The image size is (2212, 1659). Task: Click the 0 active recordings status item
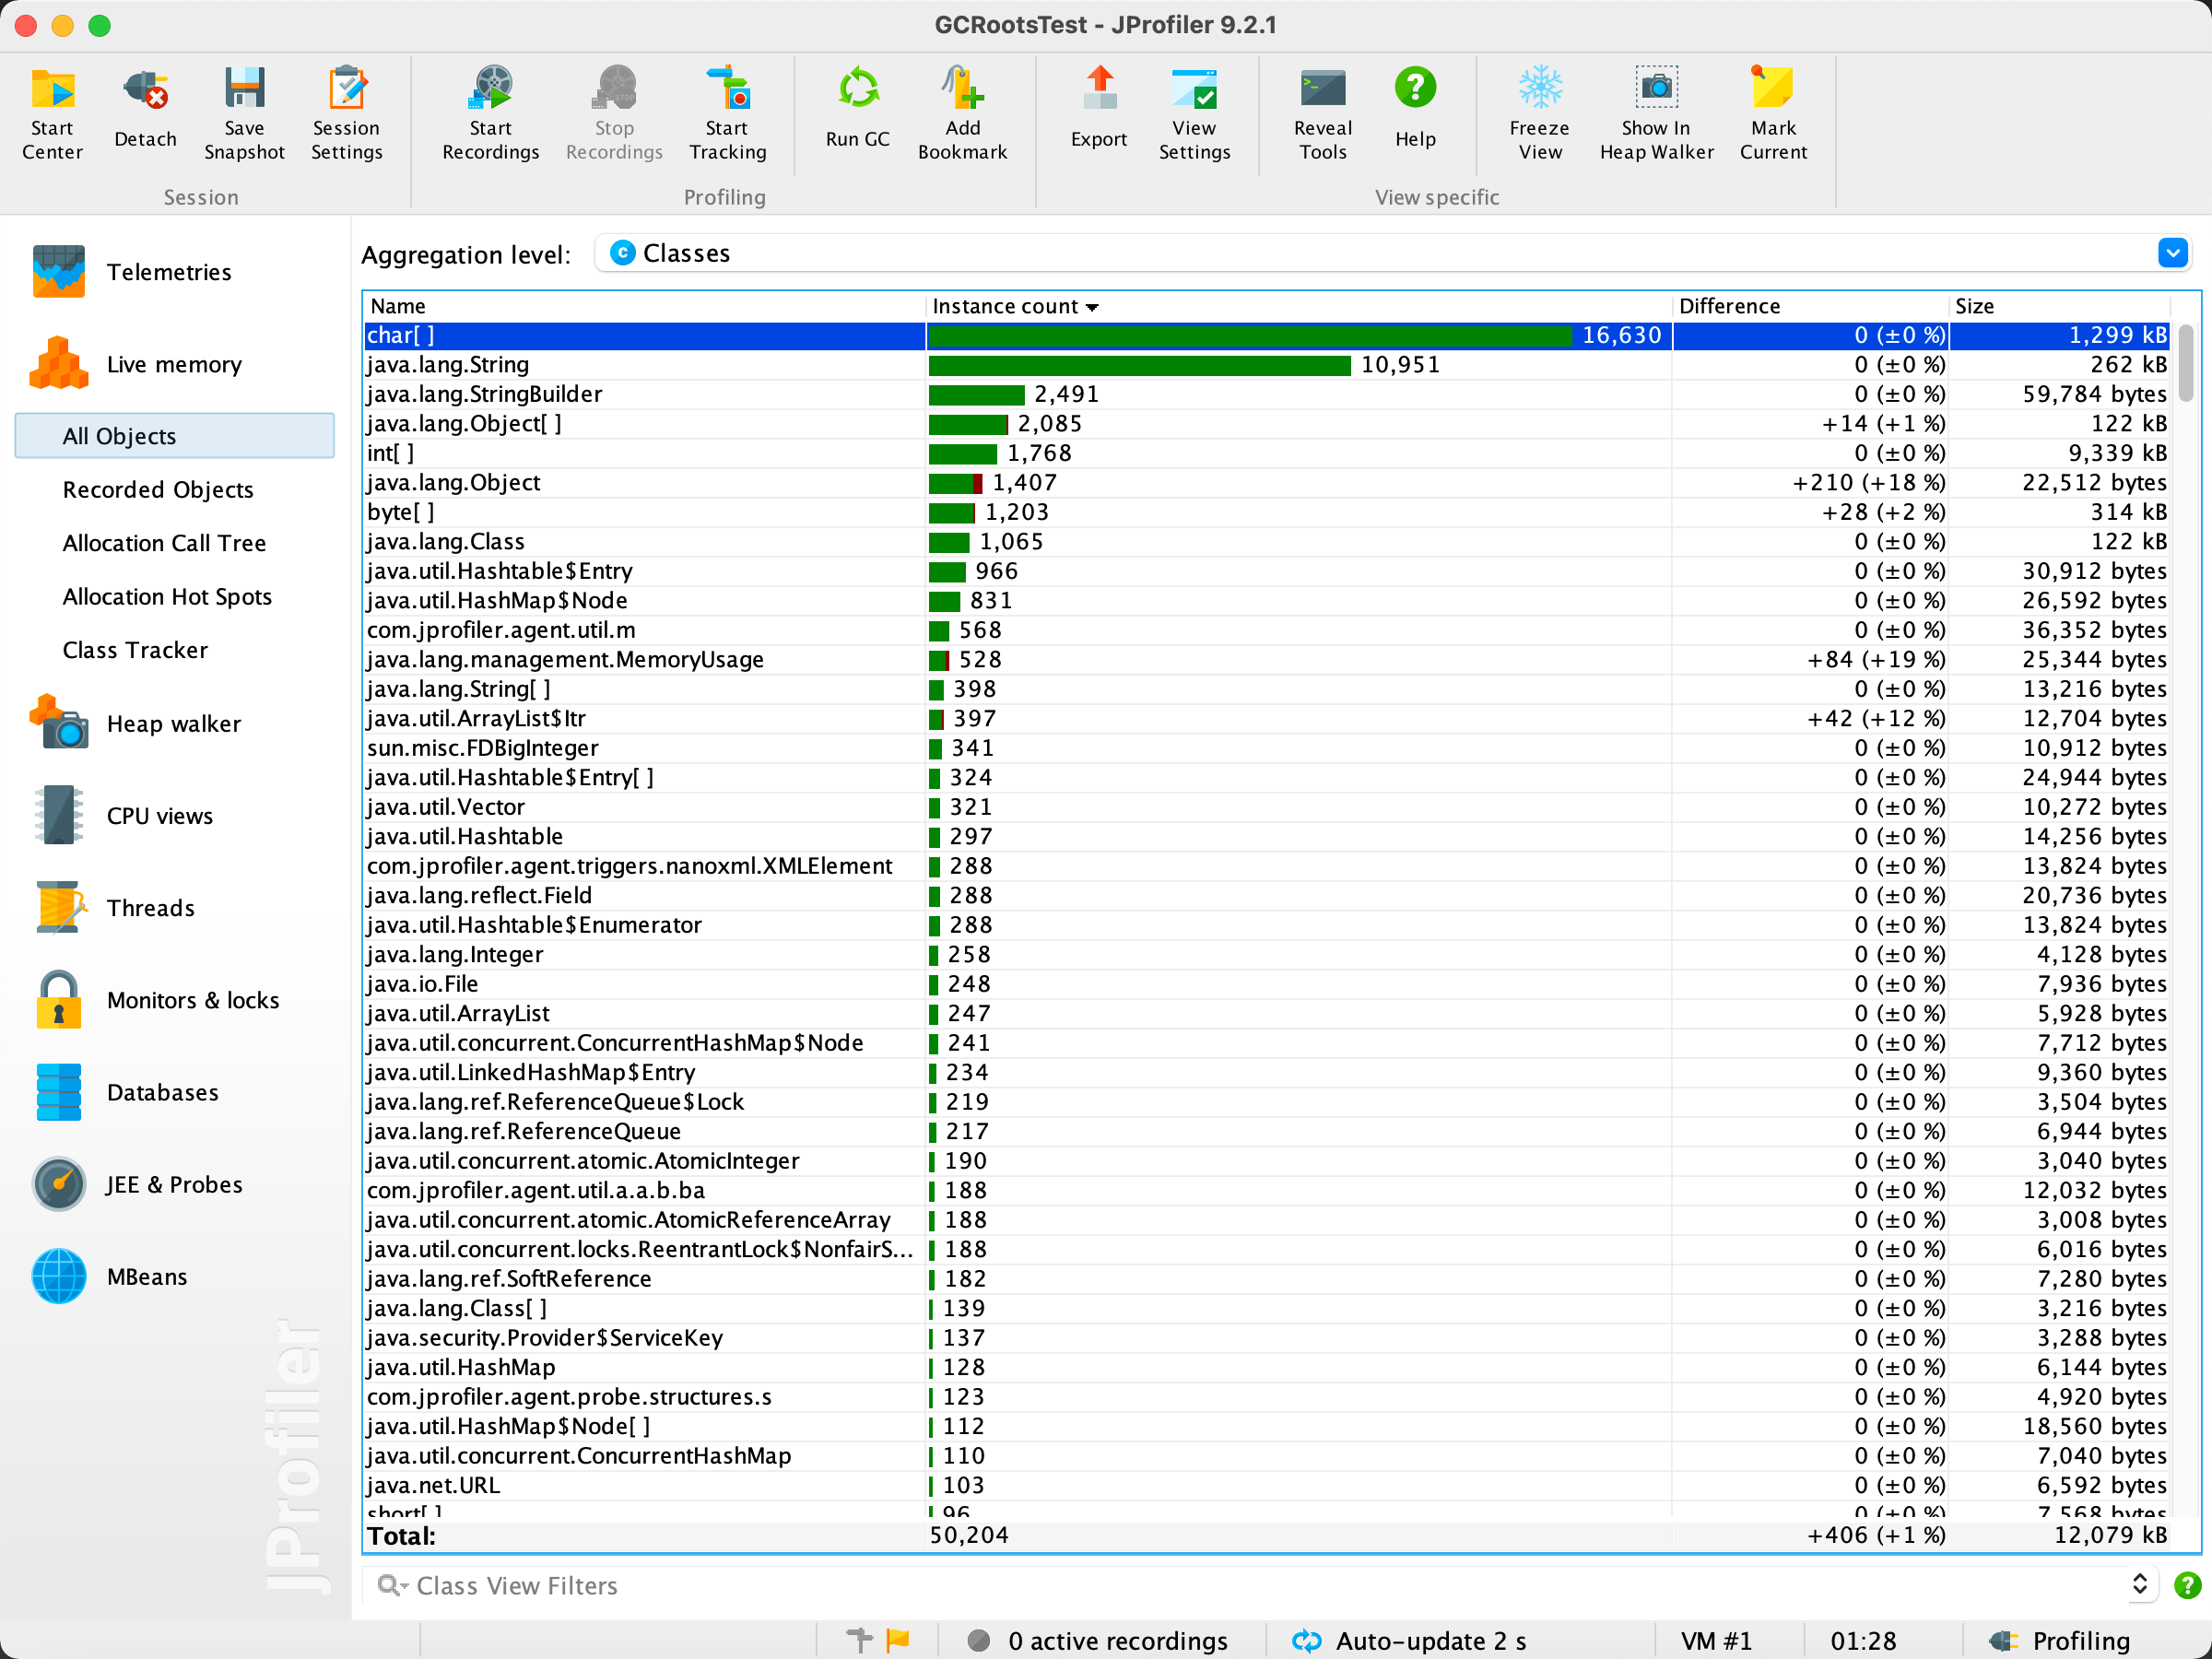(x=1097, y=1640)
